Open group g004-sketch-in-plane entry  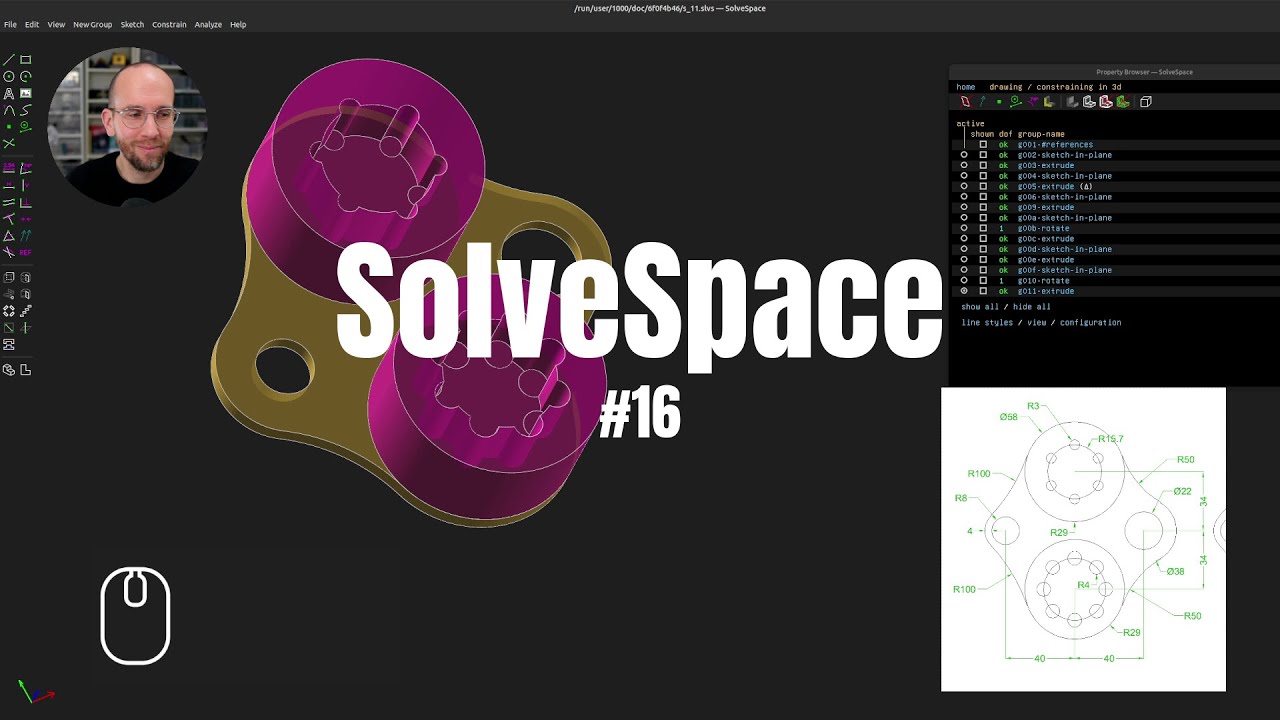pos(1064,176)
